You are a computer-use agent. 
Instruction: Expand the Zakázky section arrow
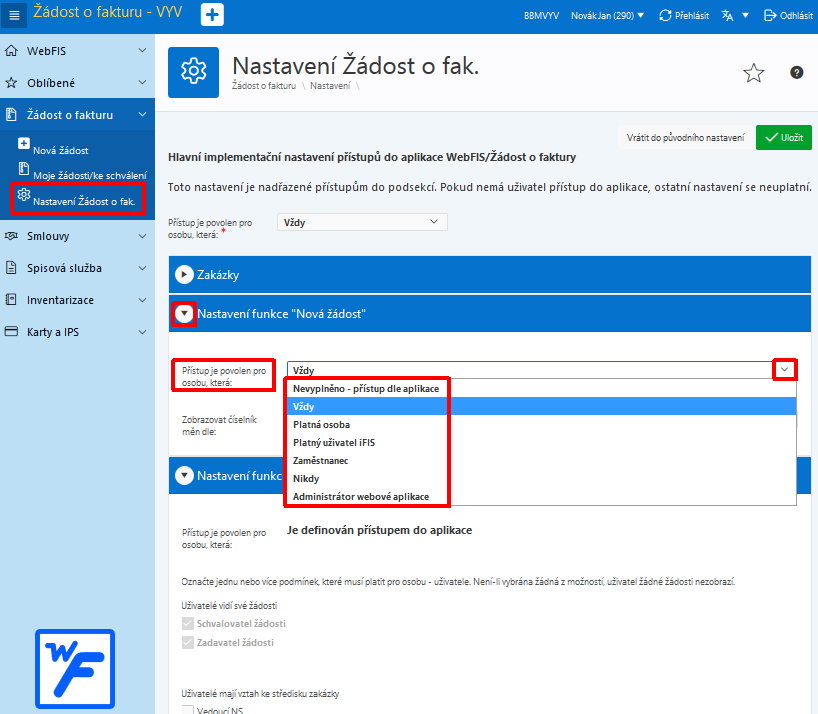pos(184,274)
